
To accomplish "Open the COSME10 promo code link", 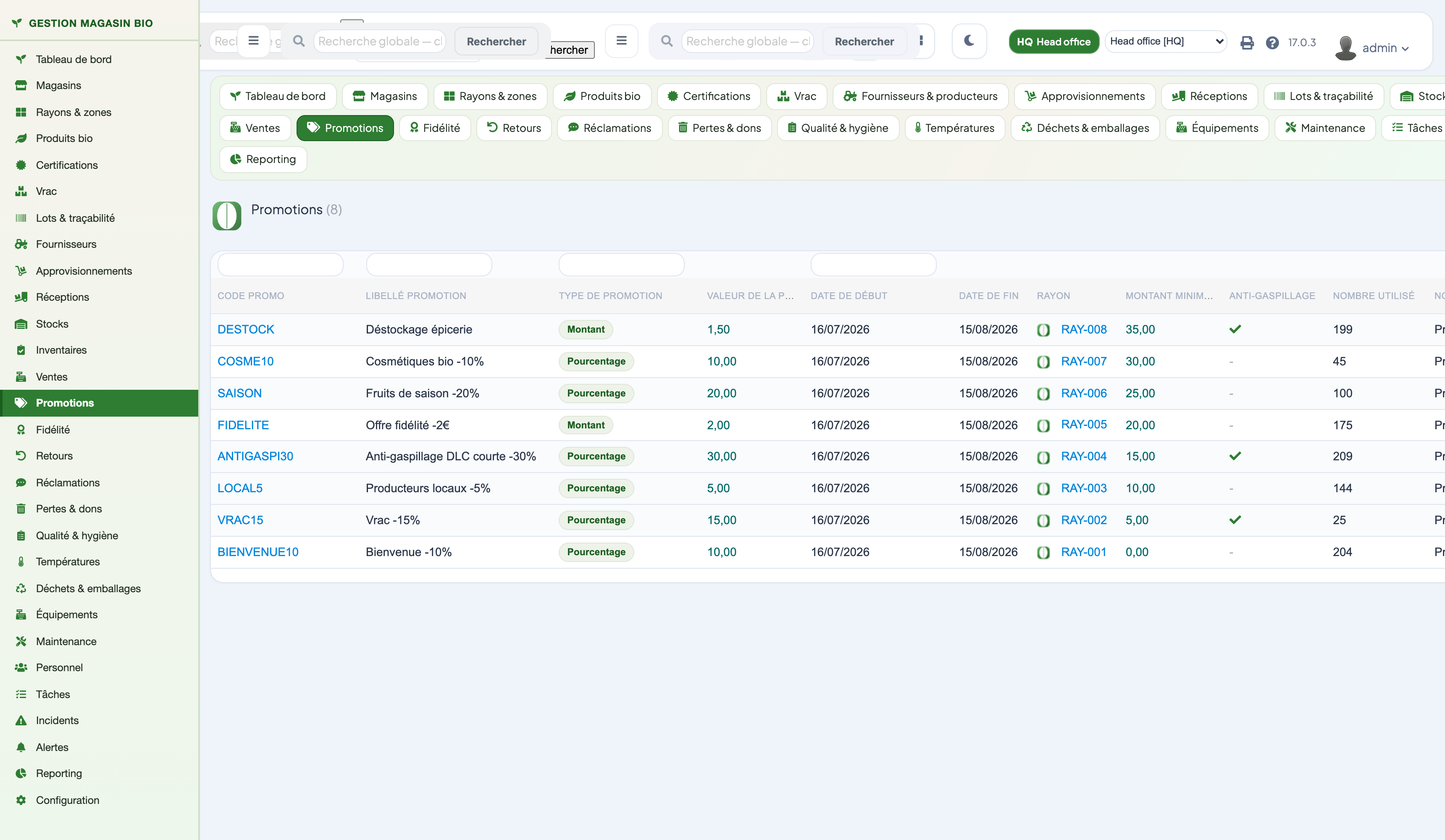I will (246, 361).
